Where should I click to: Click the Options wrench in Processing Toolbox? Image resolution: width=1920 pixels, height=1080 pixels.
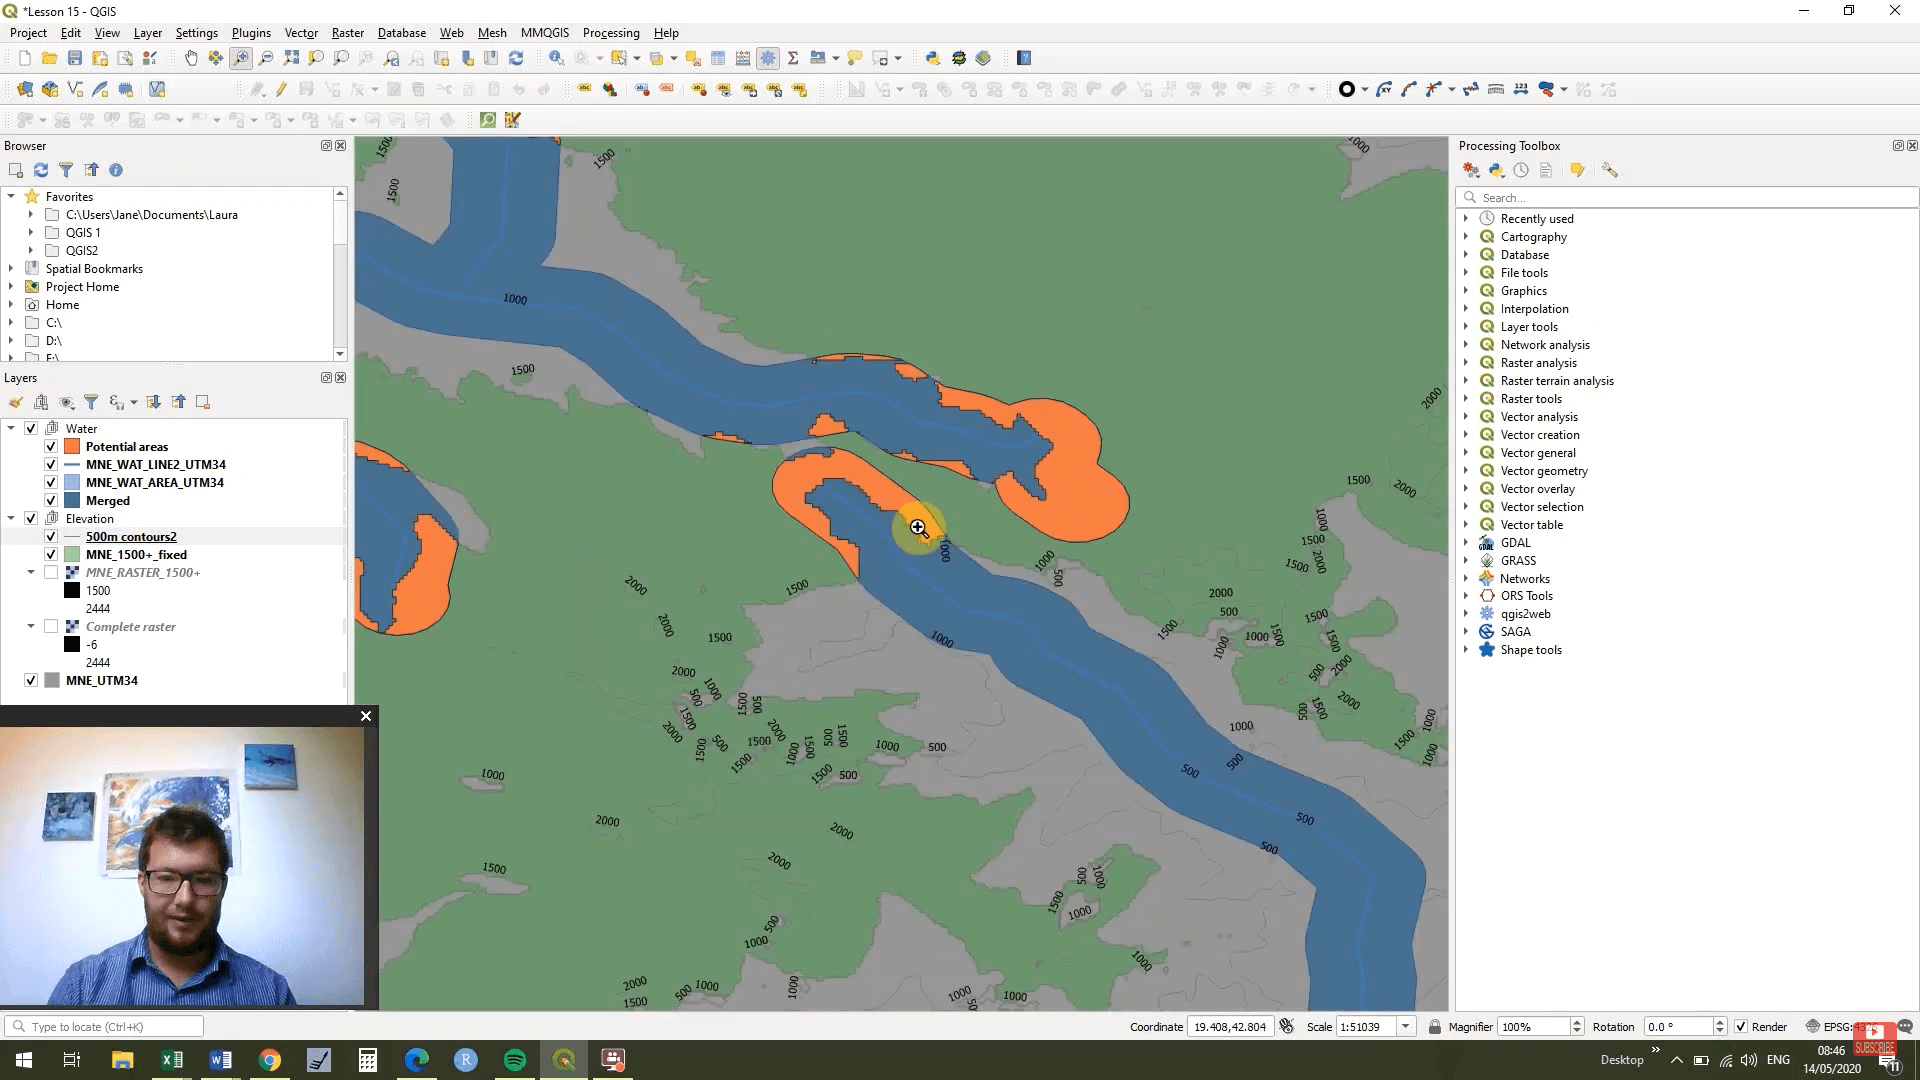[1609, 170]
